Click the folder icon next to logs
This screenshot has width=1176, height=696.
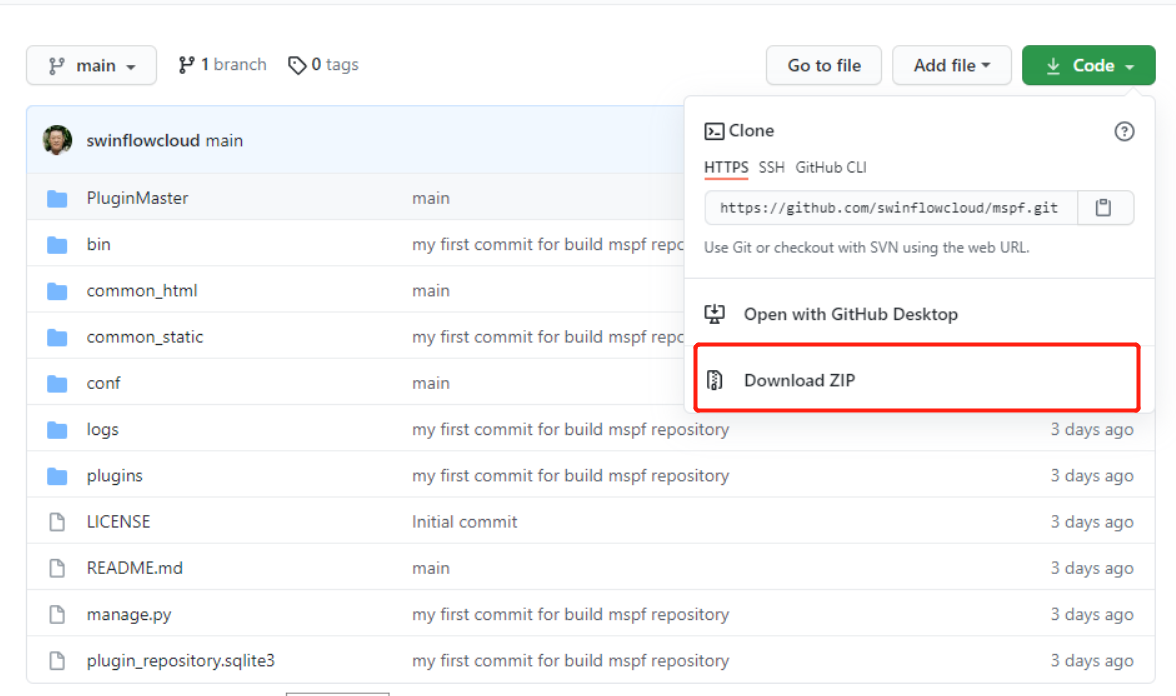57,430
